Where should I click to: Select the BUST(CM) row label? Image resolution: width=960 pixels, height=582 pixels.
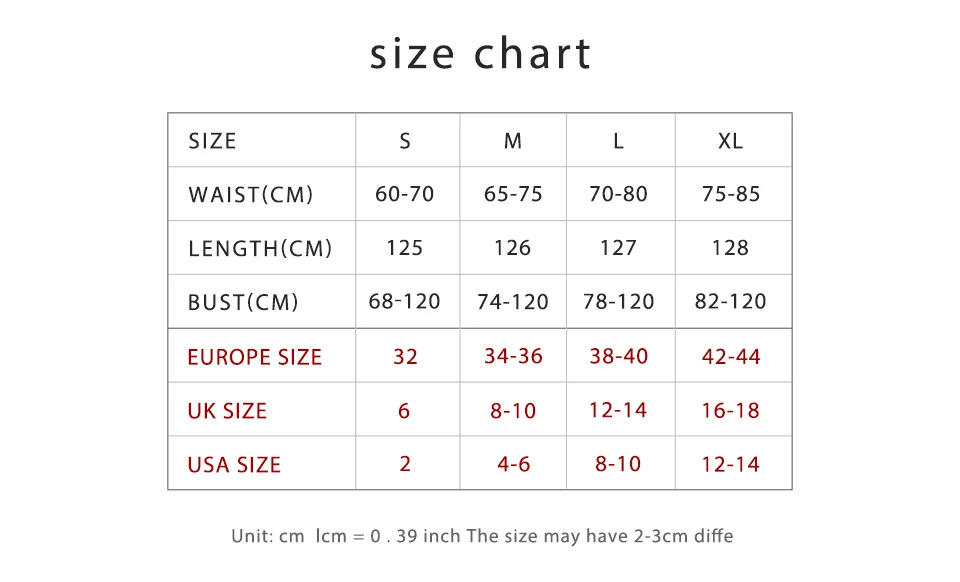click(x=243, y=302)
